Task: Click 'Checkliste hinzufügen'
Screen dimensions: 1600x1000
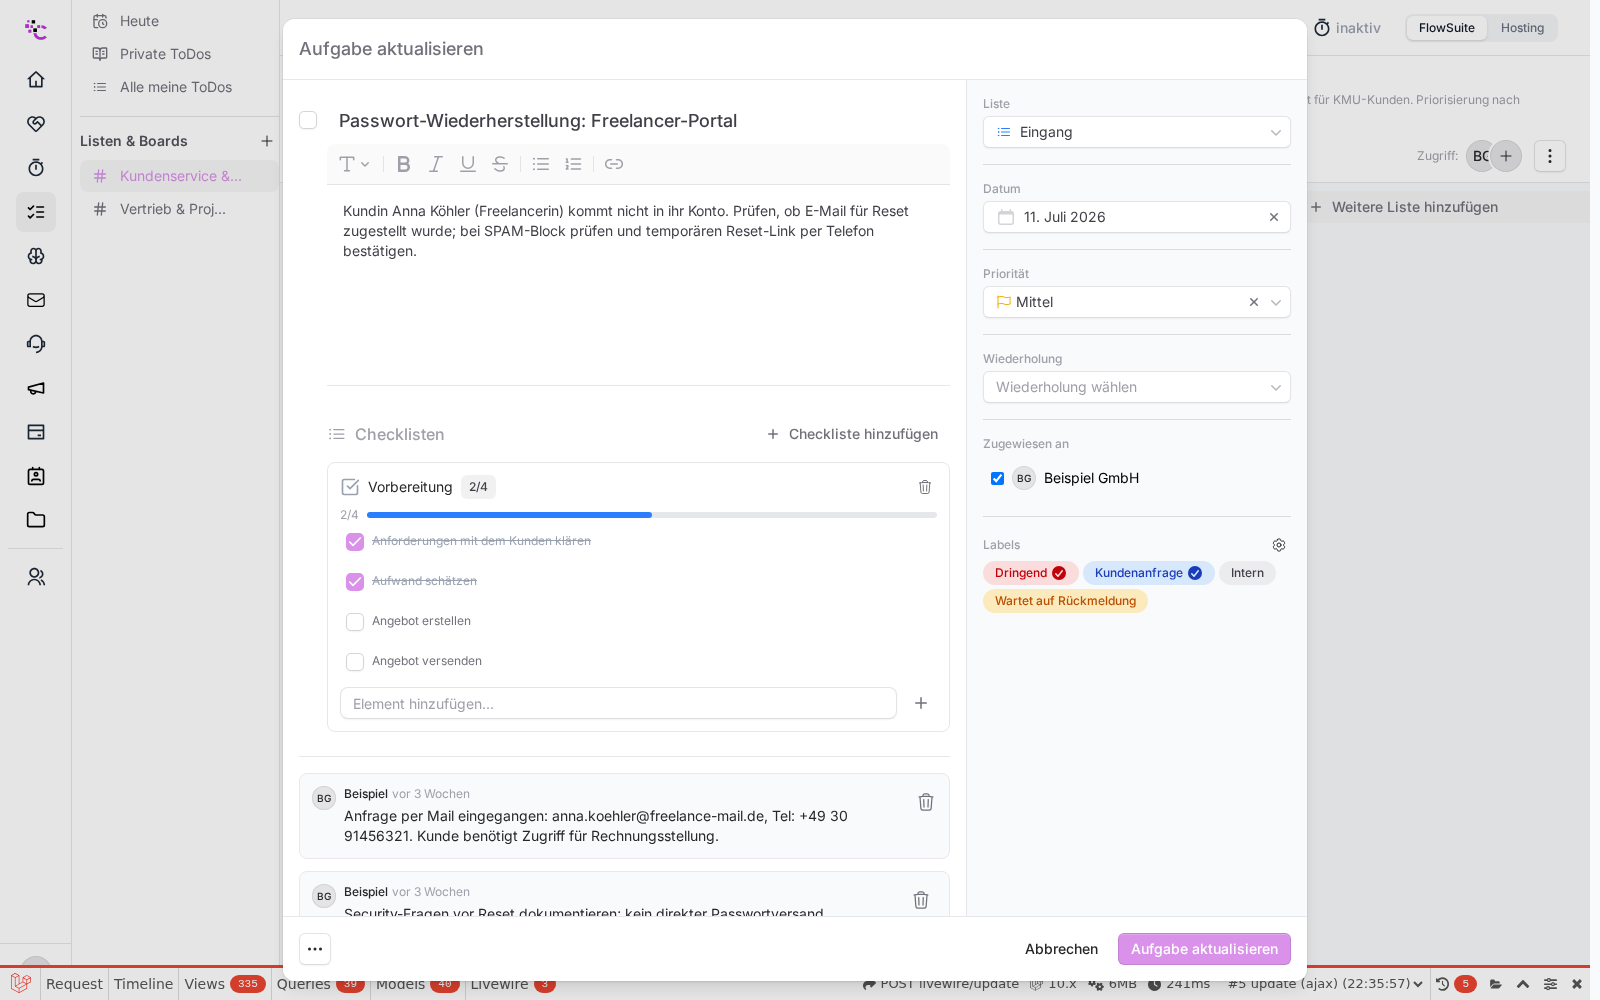Action: pyautogui.click(x=852, y=434)
